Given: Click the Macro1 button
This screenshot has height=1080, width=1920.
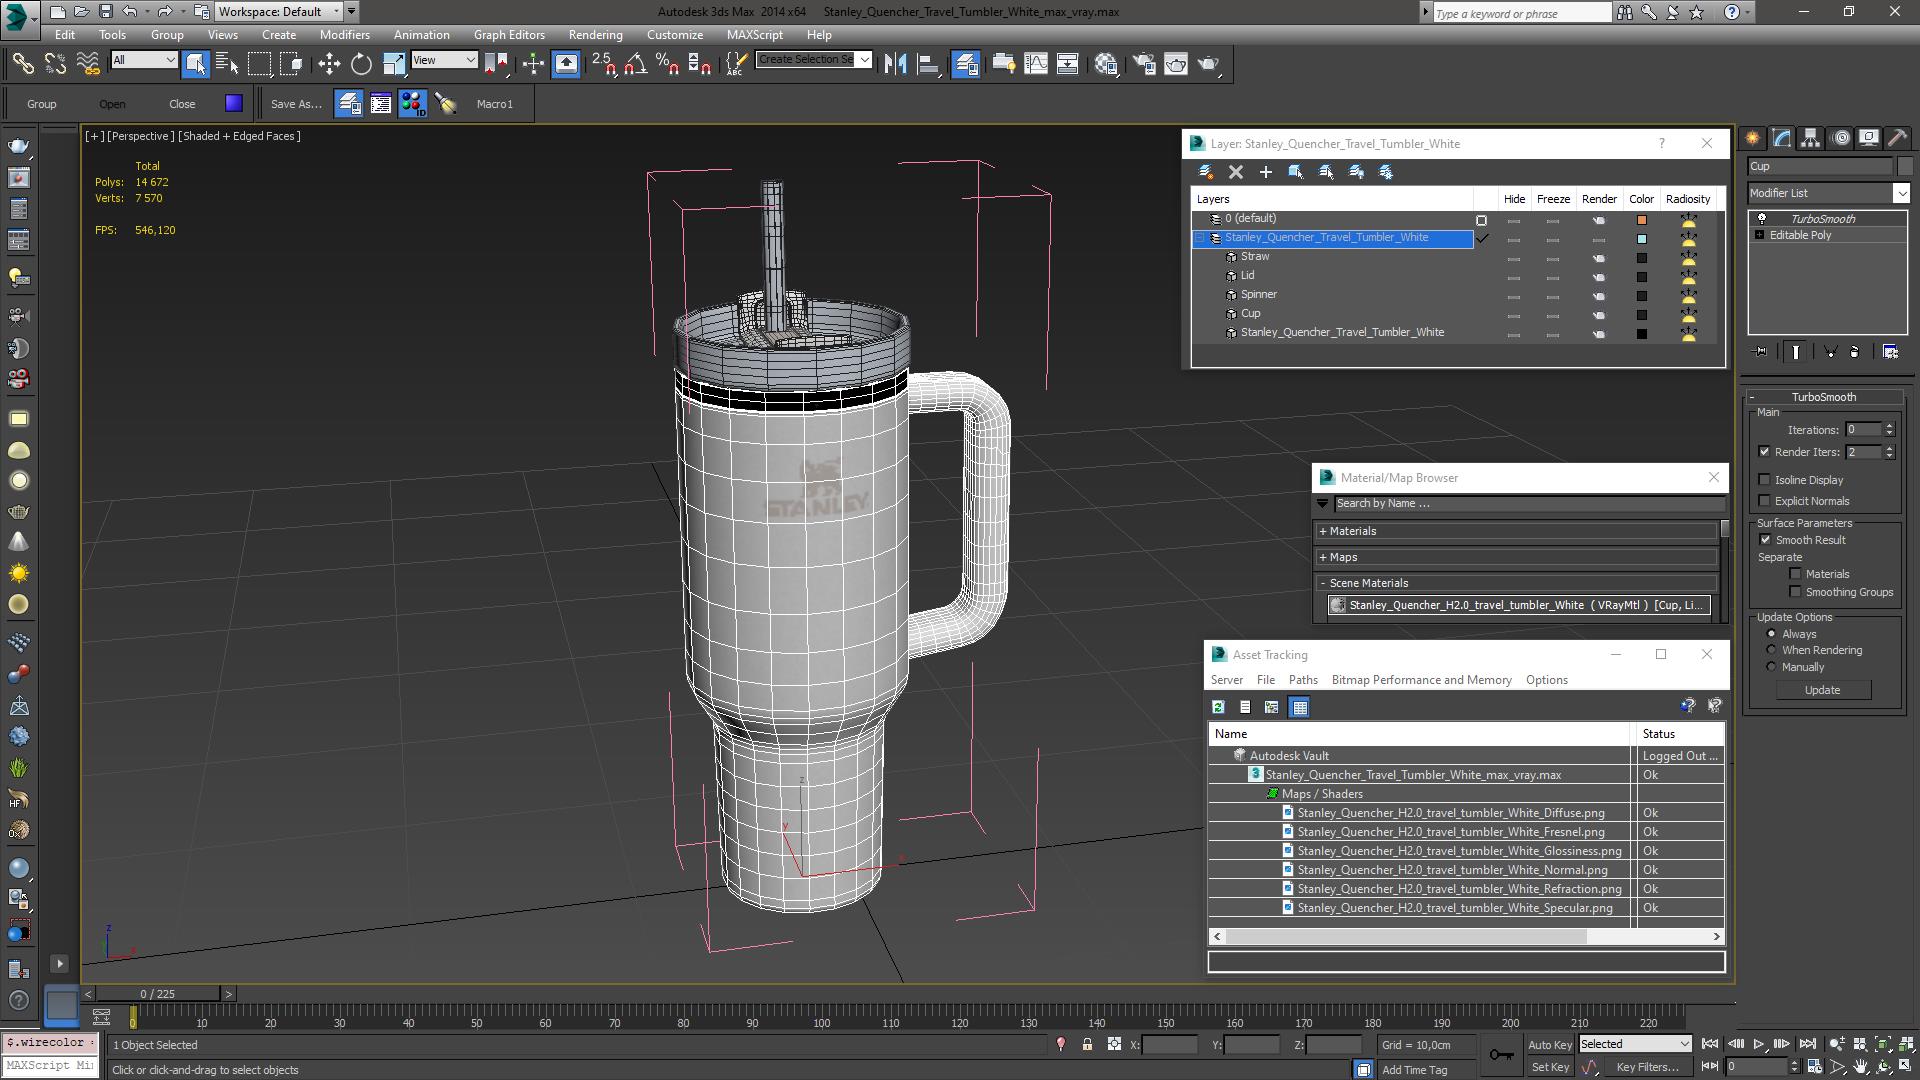Looking at the screenshot, I should [x=495, y=104].
